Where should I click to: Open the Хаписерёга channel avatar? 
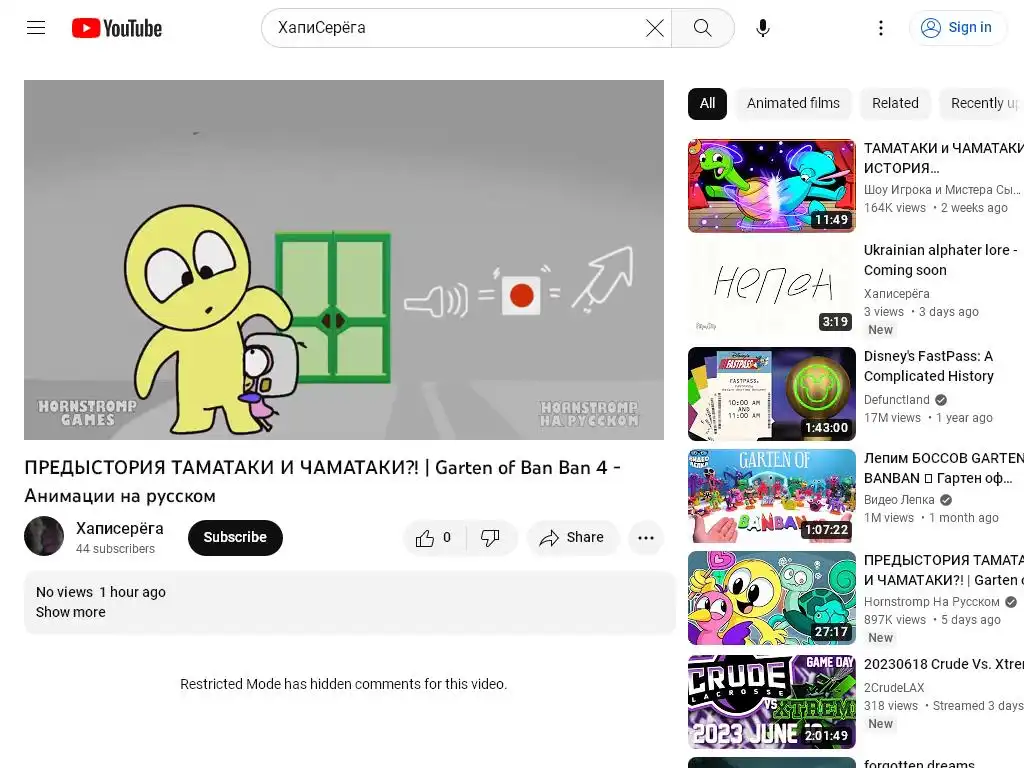coord(44,536)
